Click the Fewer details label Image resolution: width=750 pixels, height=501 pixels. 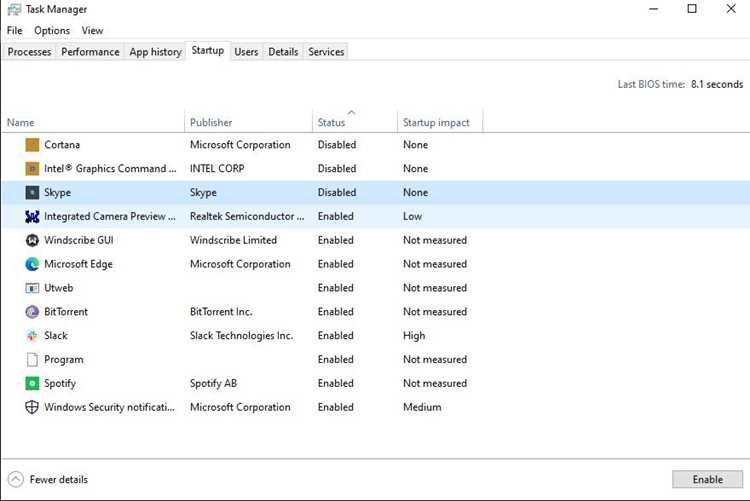tap(58, 479)
